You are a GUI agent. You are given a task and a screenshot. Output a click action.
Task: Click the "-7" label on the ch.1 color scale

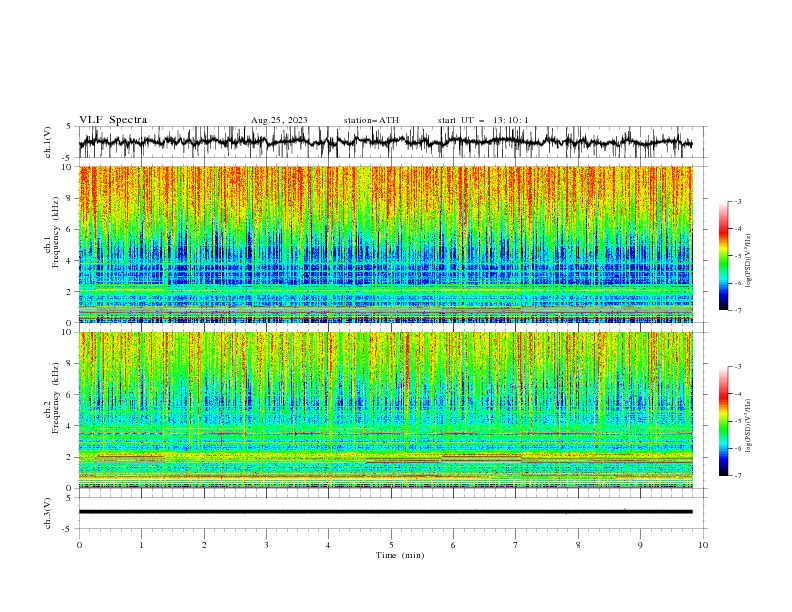click(738, 310)
